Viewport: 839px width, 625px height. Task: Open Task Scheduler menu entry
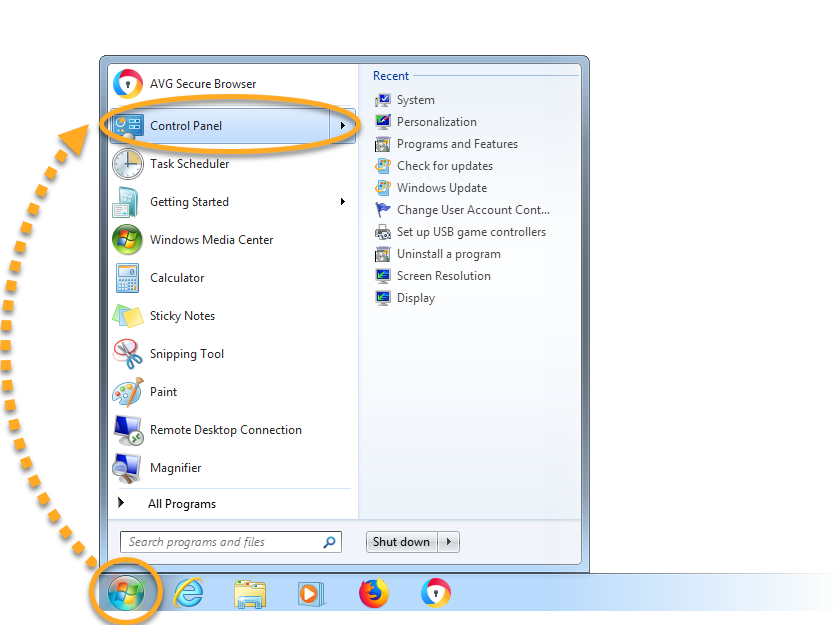[x=233, y=164]
